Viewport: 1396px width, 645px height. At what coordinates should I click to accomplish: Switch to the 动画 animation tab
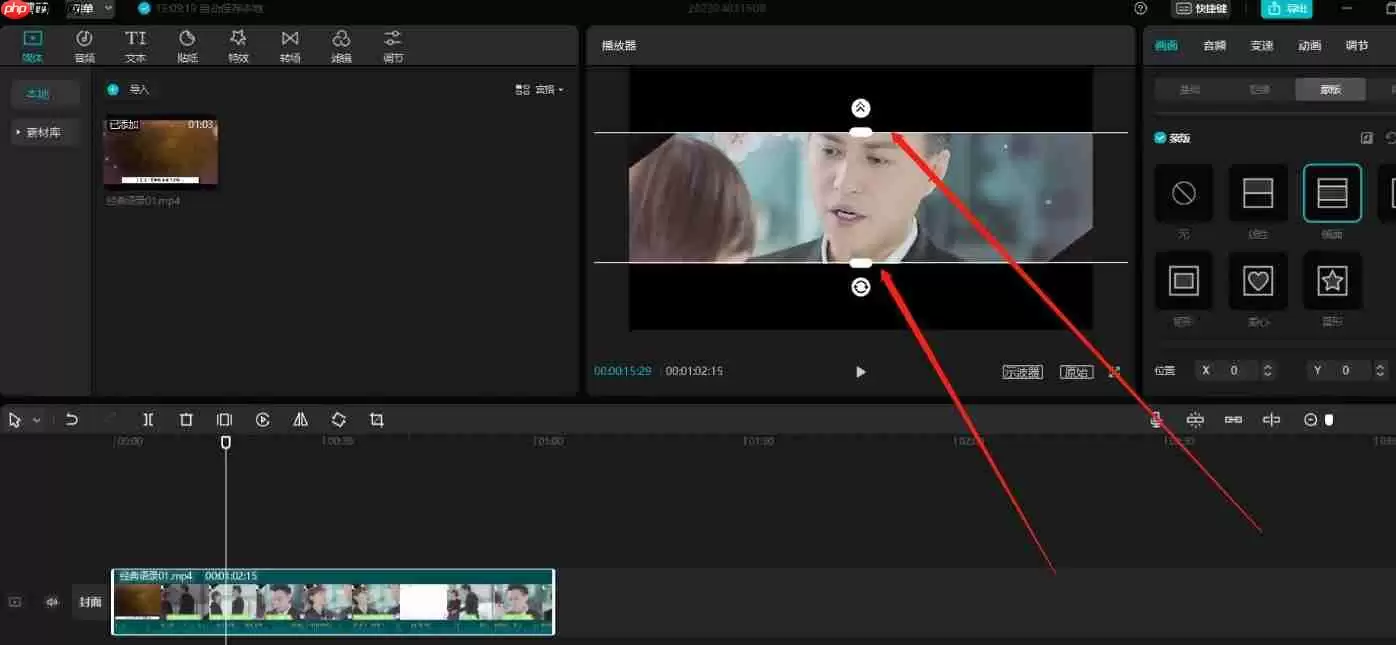(1309, 45)
